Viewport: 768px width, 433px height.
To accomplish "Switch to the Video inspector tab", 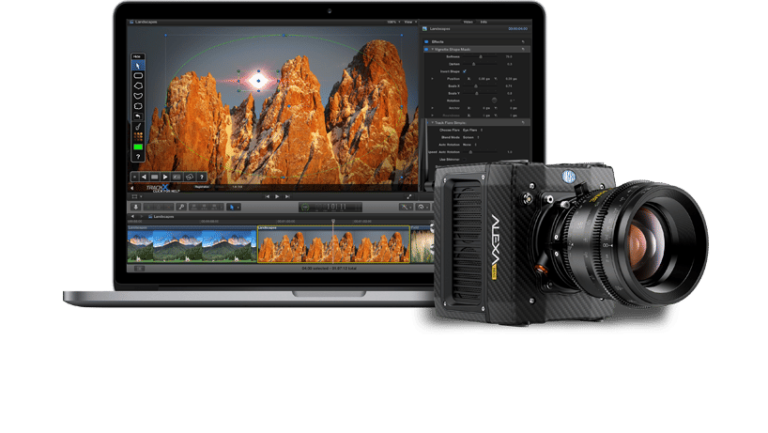I will pyautogui.click(x=468, y=22).
